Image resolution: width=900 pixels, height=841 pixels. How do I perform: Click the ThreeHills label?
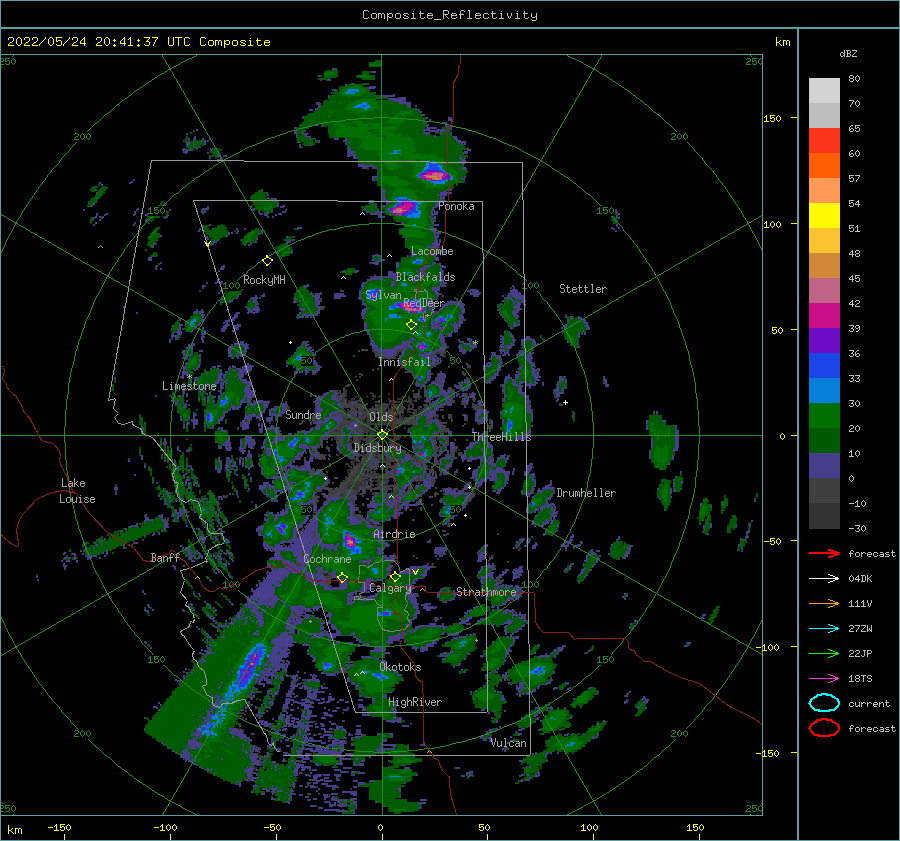point(501,437)
